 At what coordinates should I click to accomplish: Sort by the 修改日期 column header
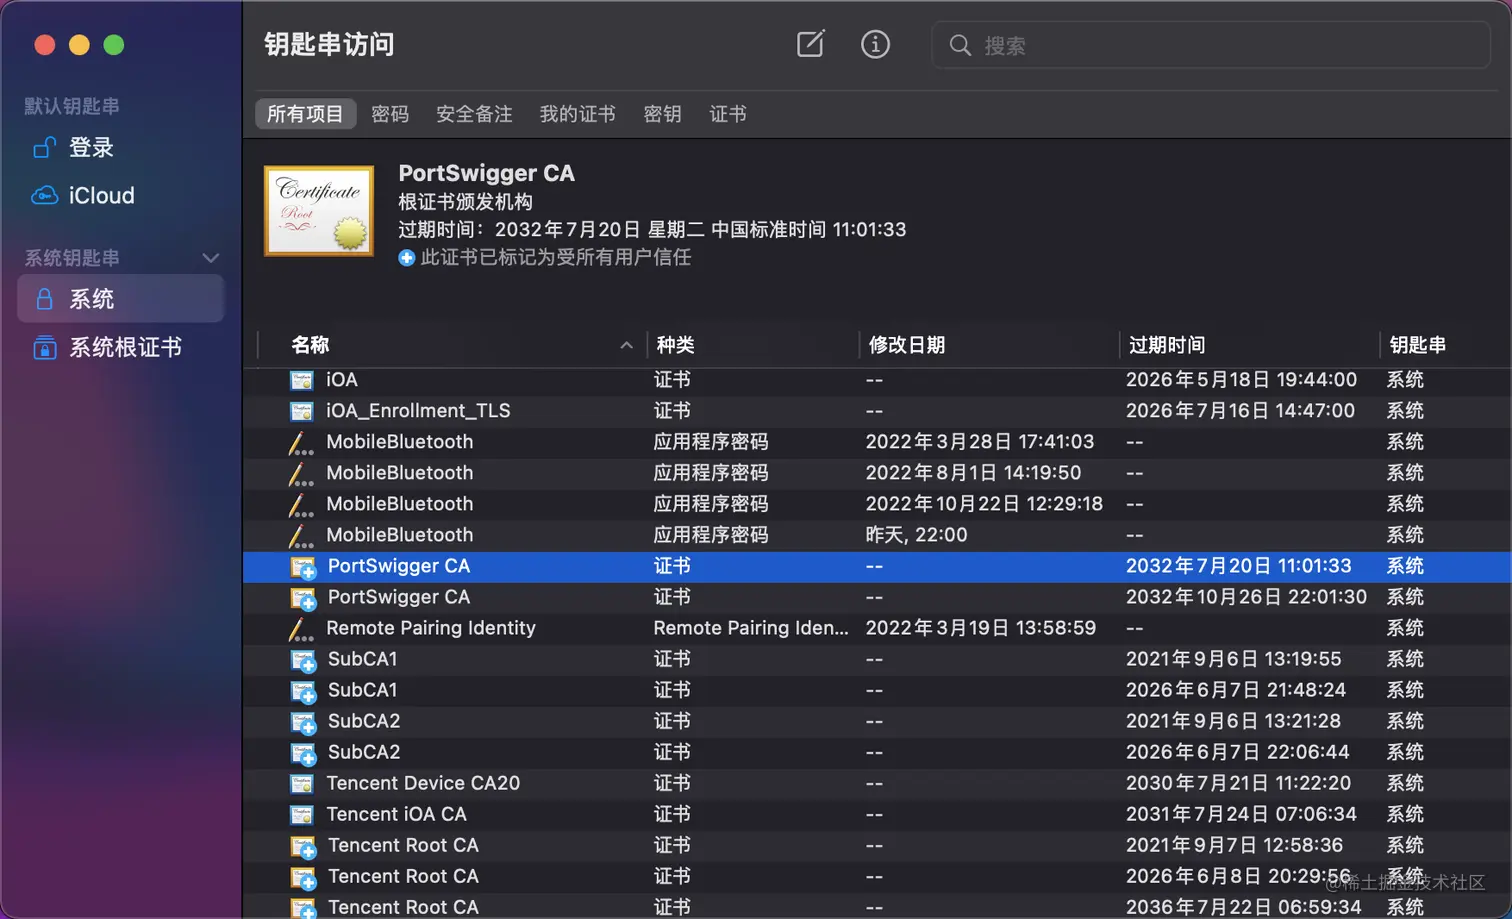989,345
